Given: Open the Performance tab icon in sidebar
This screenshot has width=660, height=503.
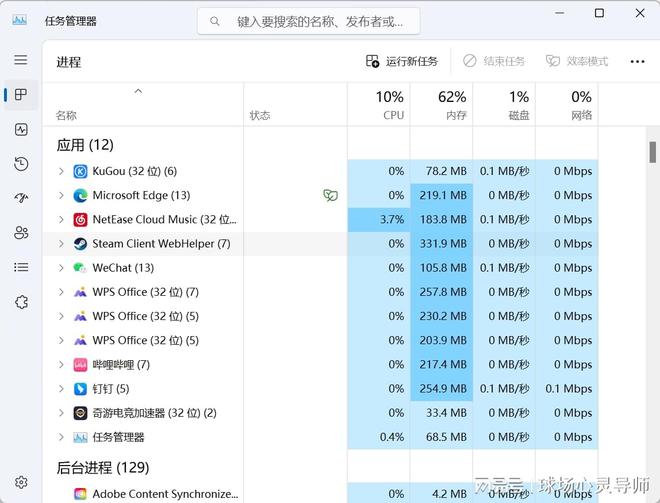Looking at the screenshot, I should click(21, 129).
